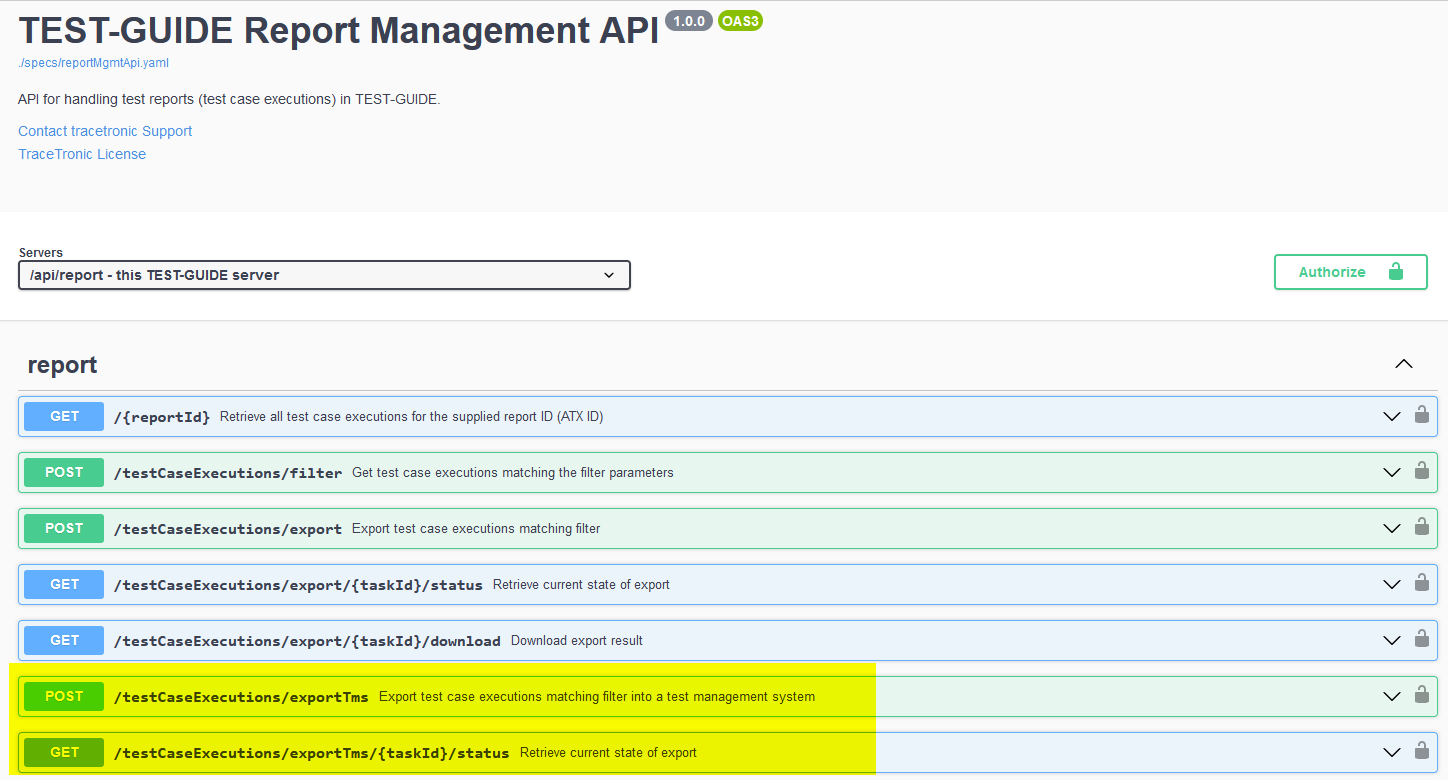Click the Authorize button
The width and height of the screenshot is (1448, 780).
click(1350, 272)
